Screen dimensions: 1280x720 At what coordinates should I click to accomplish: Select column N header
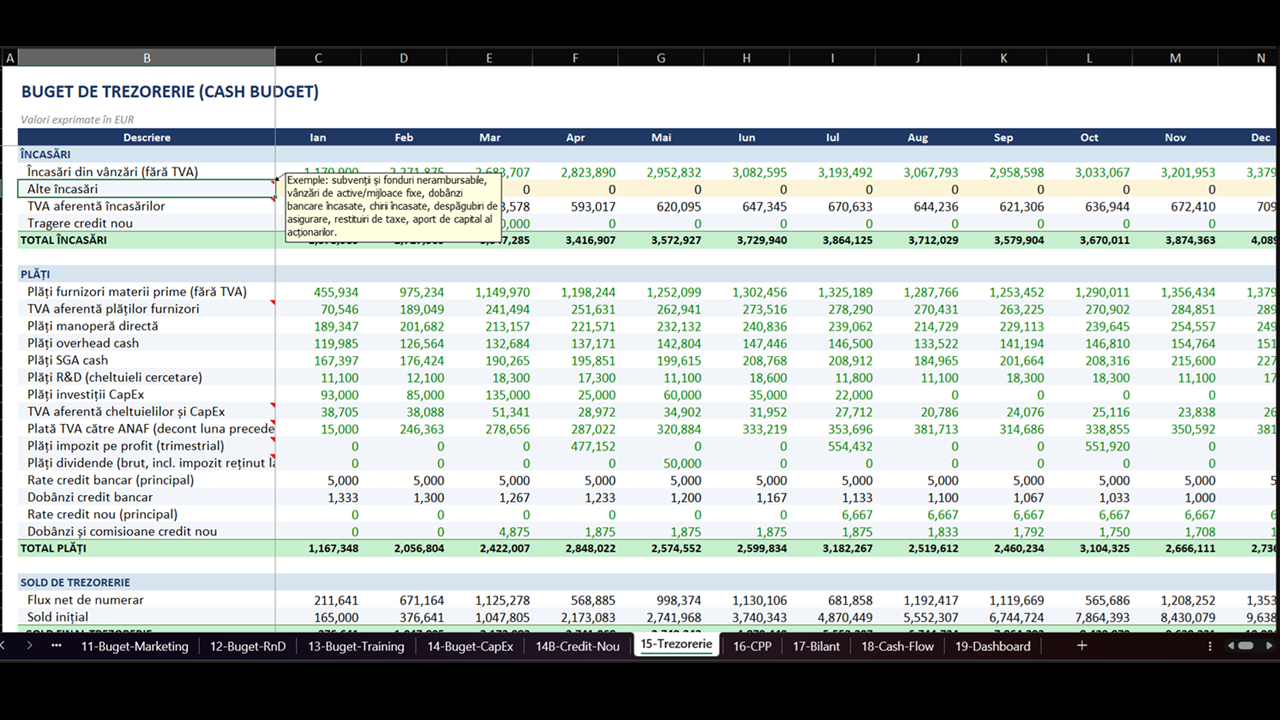click(x=1260, y=58)
